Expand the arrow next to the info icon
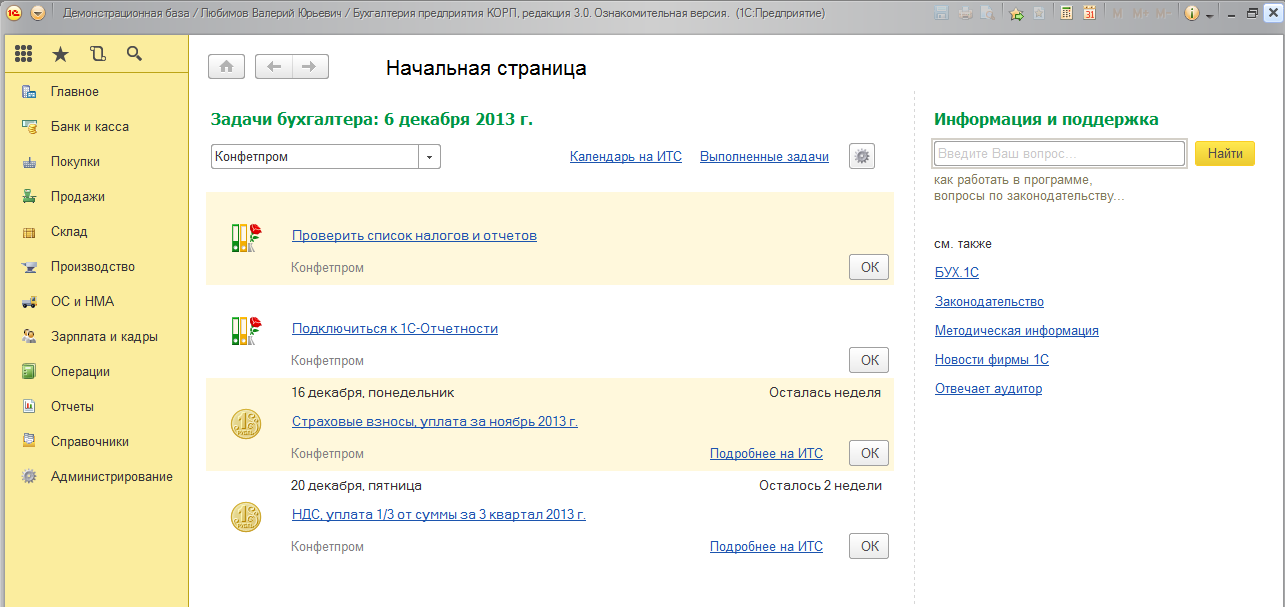Viewport: 1285px width, 607px height. [x=1210, y=15]
